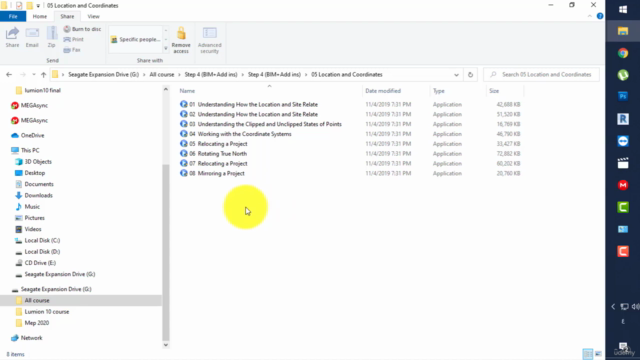Viewport: 640px width, 360px height.
Task: Select Burn to disc
Action: (82, 29)
